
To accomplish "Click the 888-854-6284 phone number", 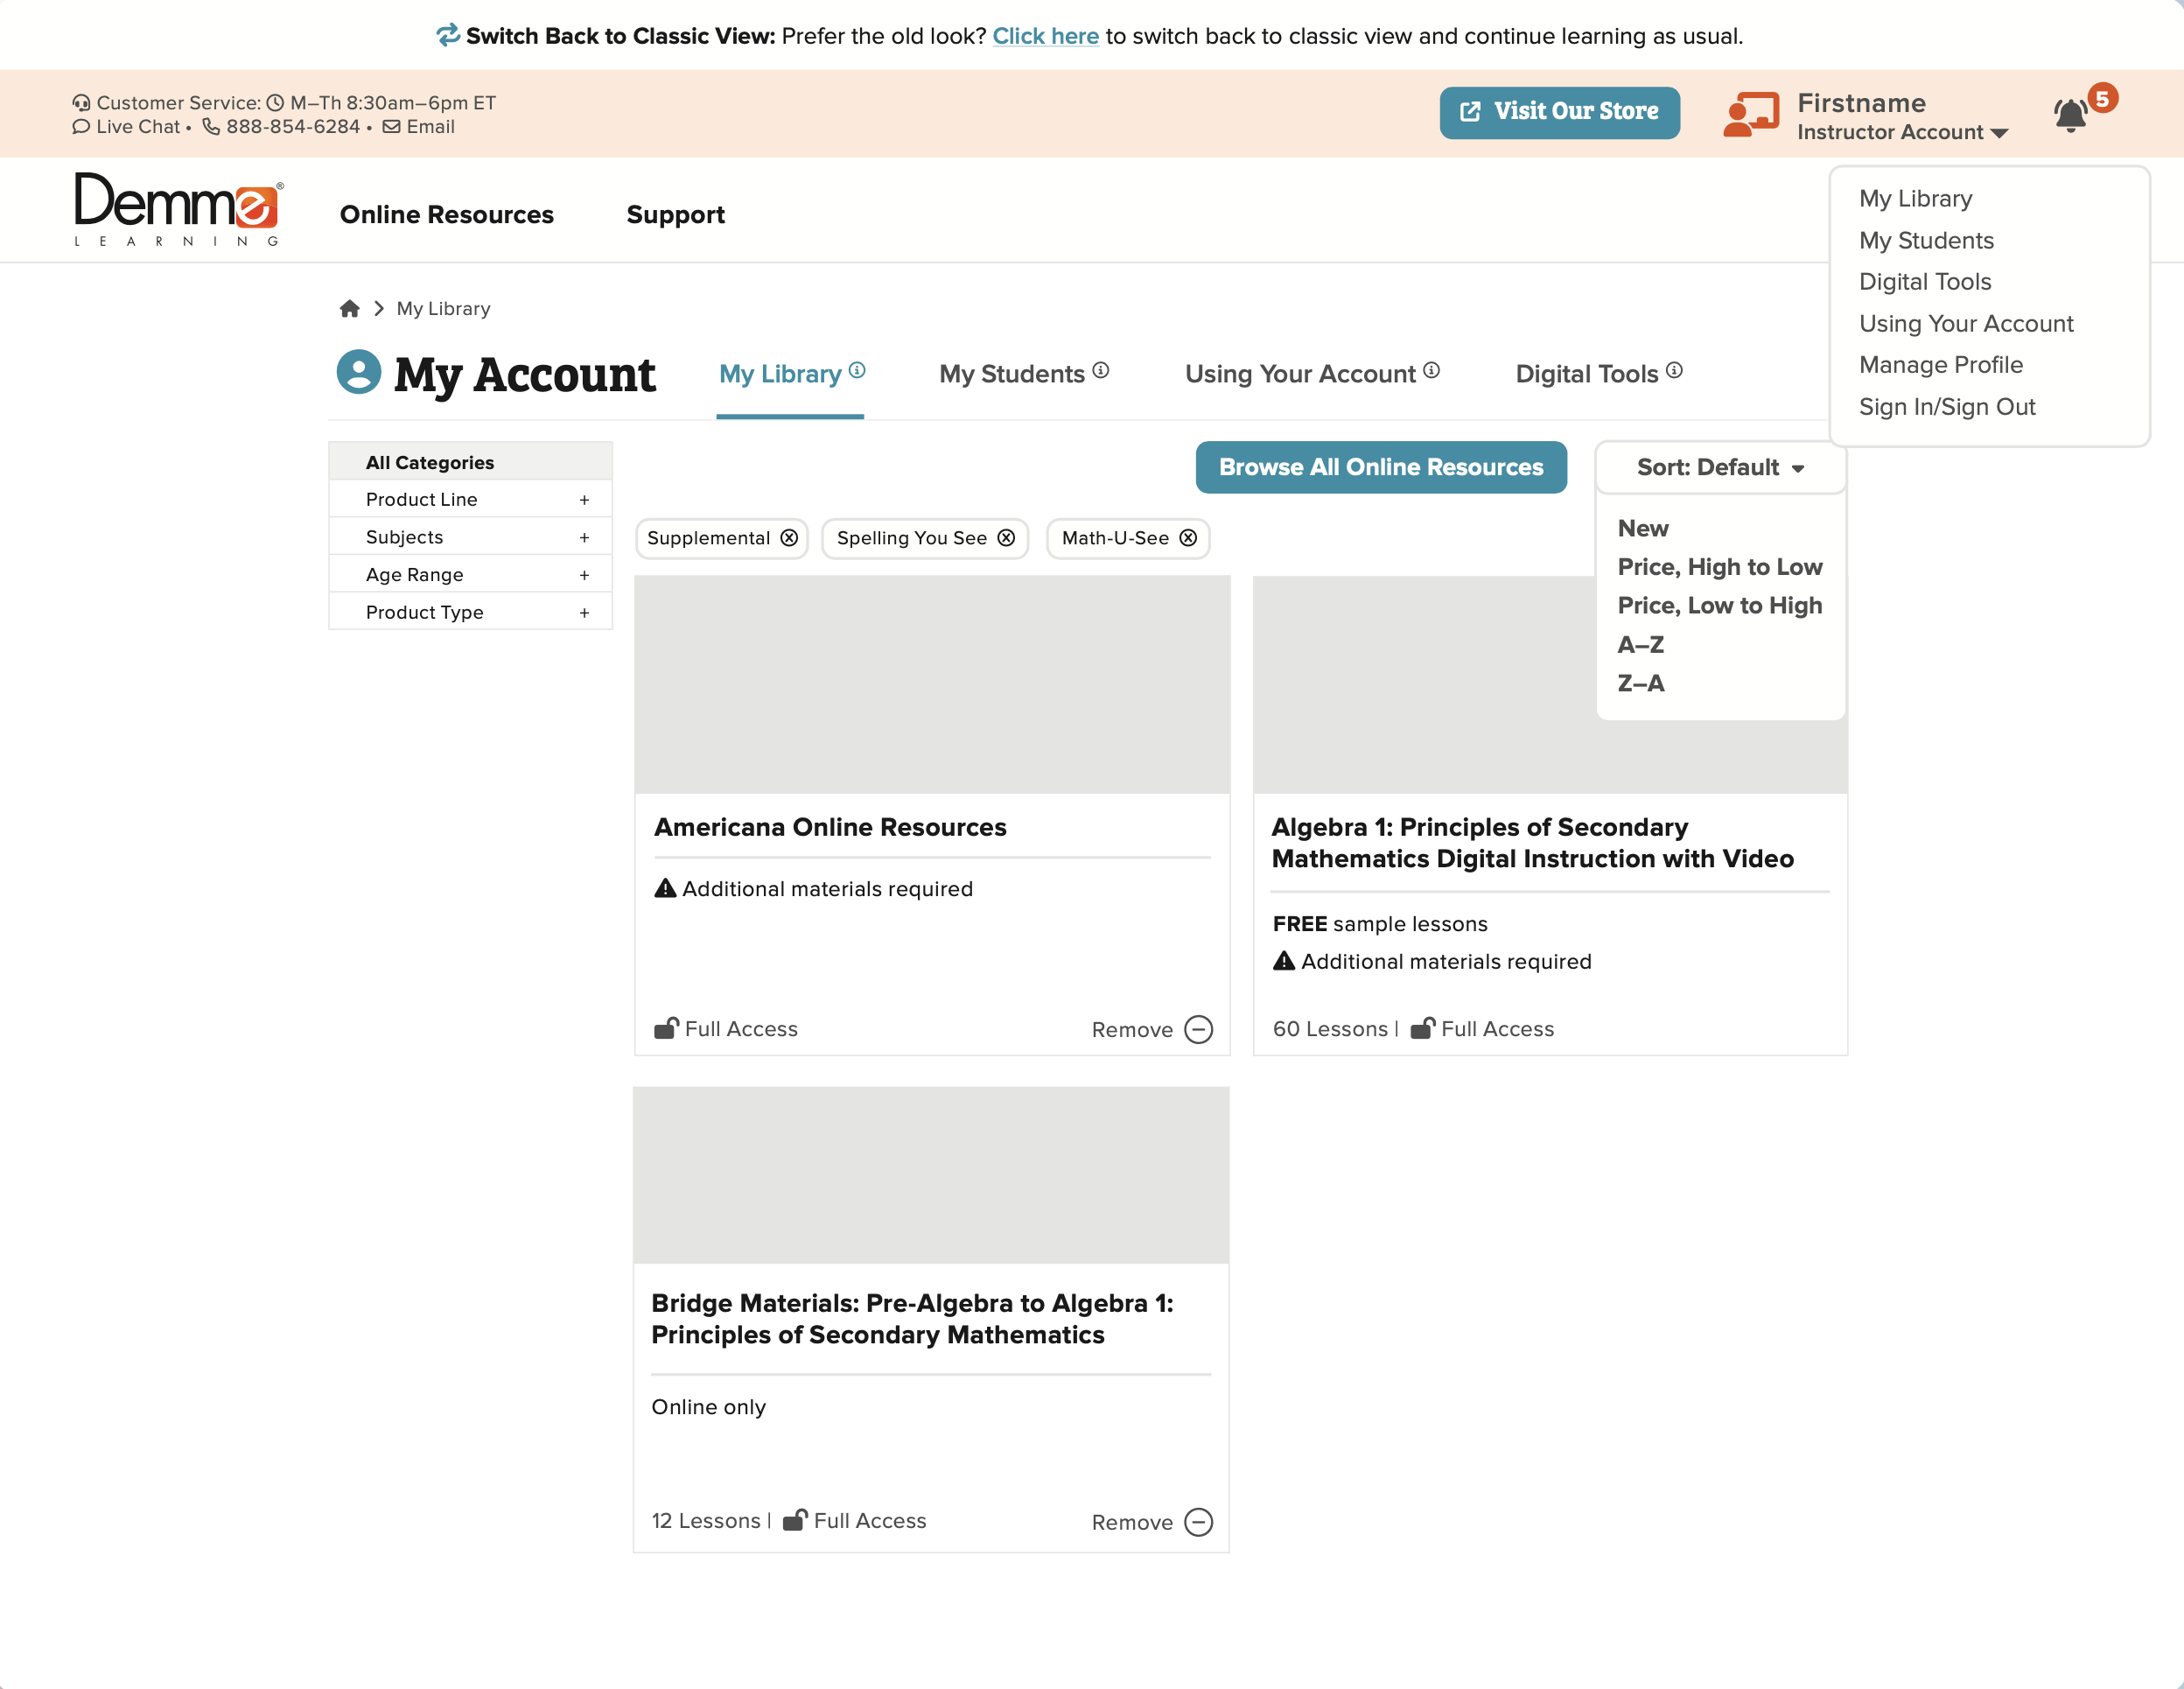I will [x=293, y=127].
